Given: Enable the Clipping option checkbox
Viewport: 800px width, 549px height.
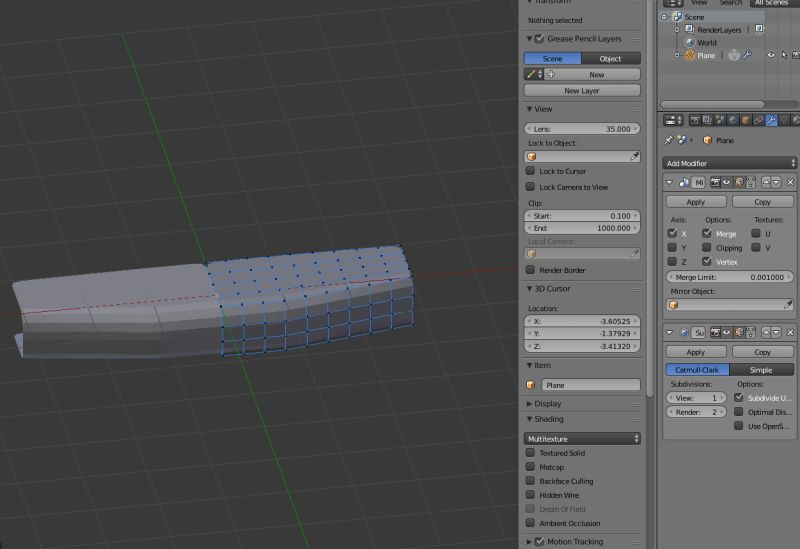Looking at the screenshot, I should tap(706, 247).
